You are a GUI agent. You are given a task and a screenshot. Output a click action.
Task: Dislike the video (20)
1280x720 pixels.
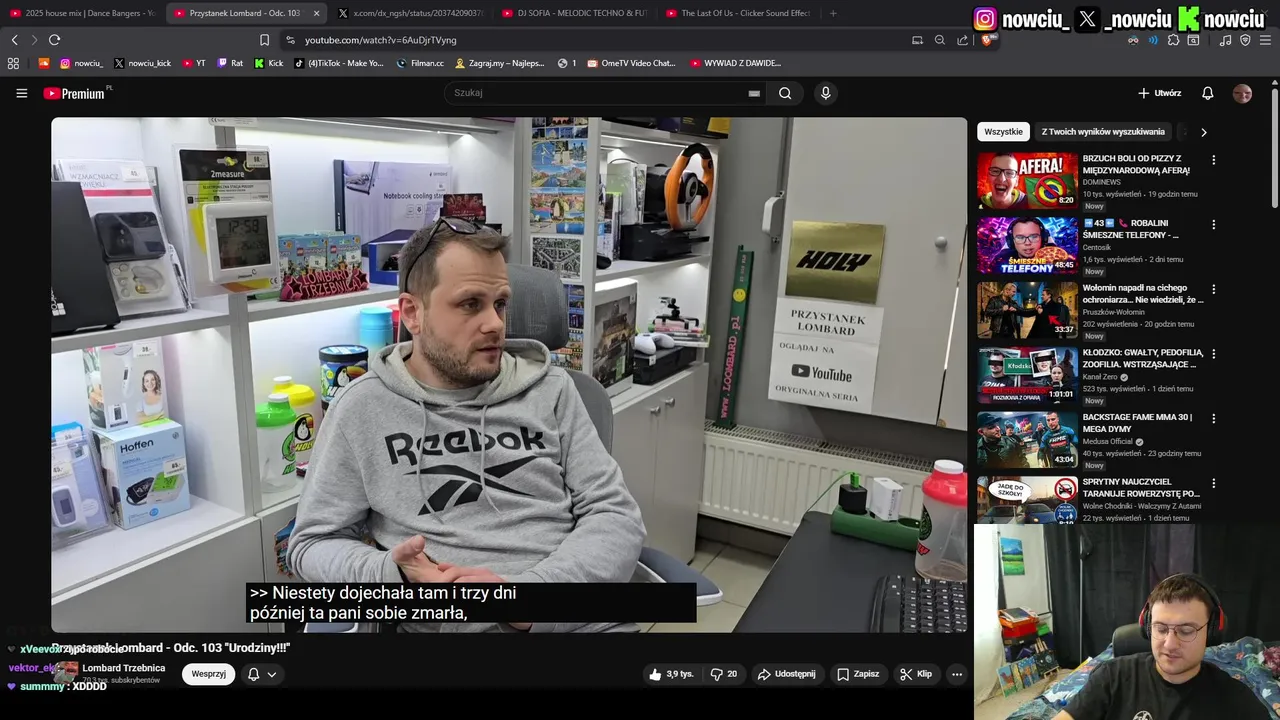[724, 674]
